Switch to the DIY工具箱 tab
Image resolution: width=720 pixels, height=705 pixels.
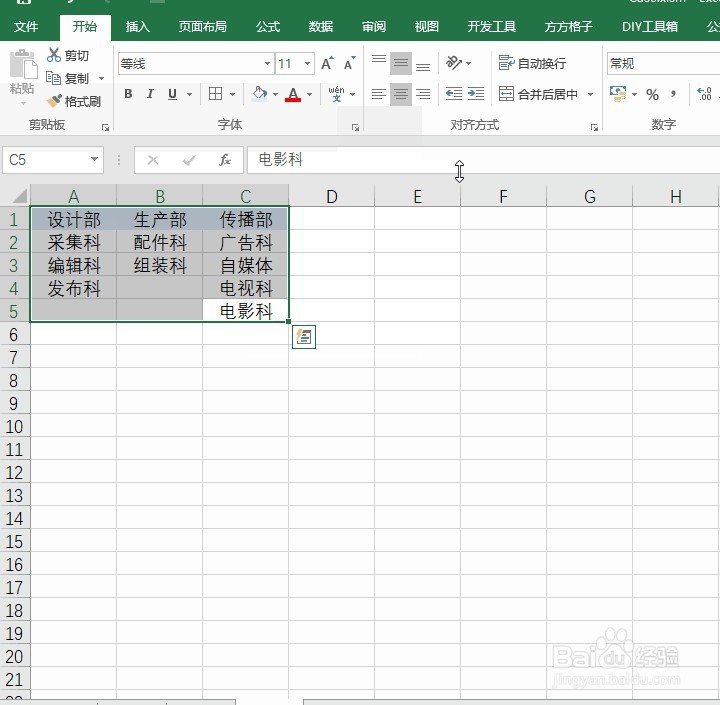click(650, 27)
